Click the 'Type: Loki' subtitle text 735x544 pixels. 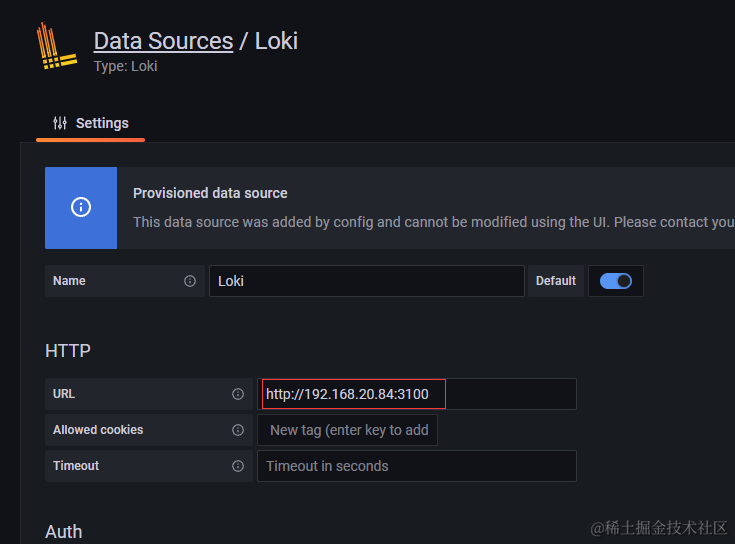click(125, 66)
